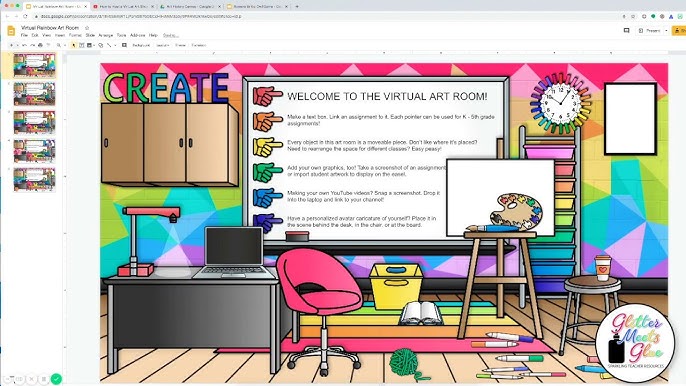
Task: Add a comment from the toolbar
Action: click(124, 45)
